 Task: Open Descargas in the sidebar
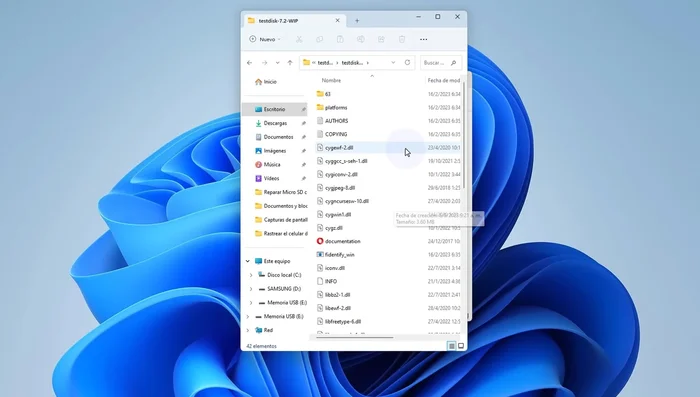tap(275, 123)
